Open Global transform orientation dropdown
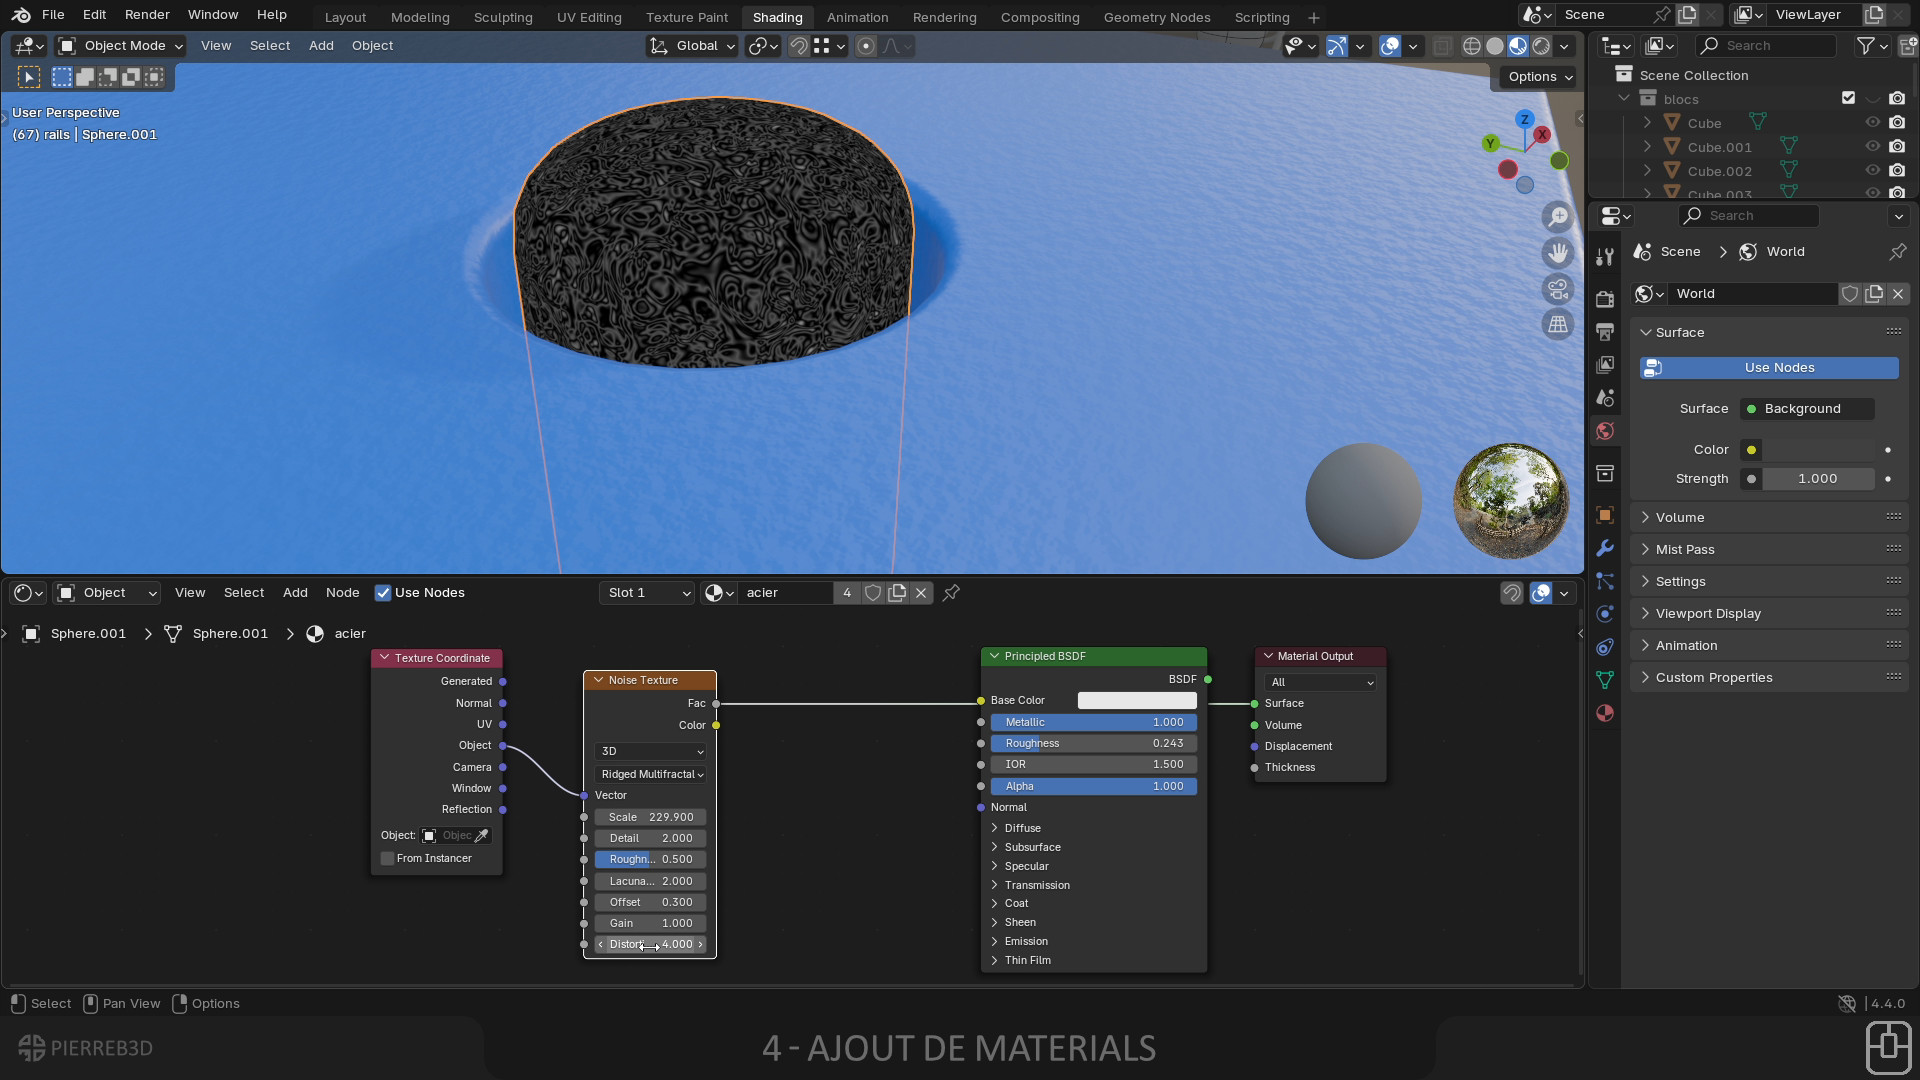 tap(693, 46)
